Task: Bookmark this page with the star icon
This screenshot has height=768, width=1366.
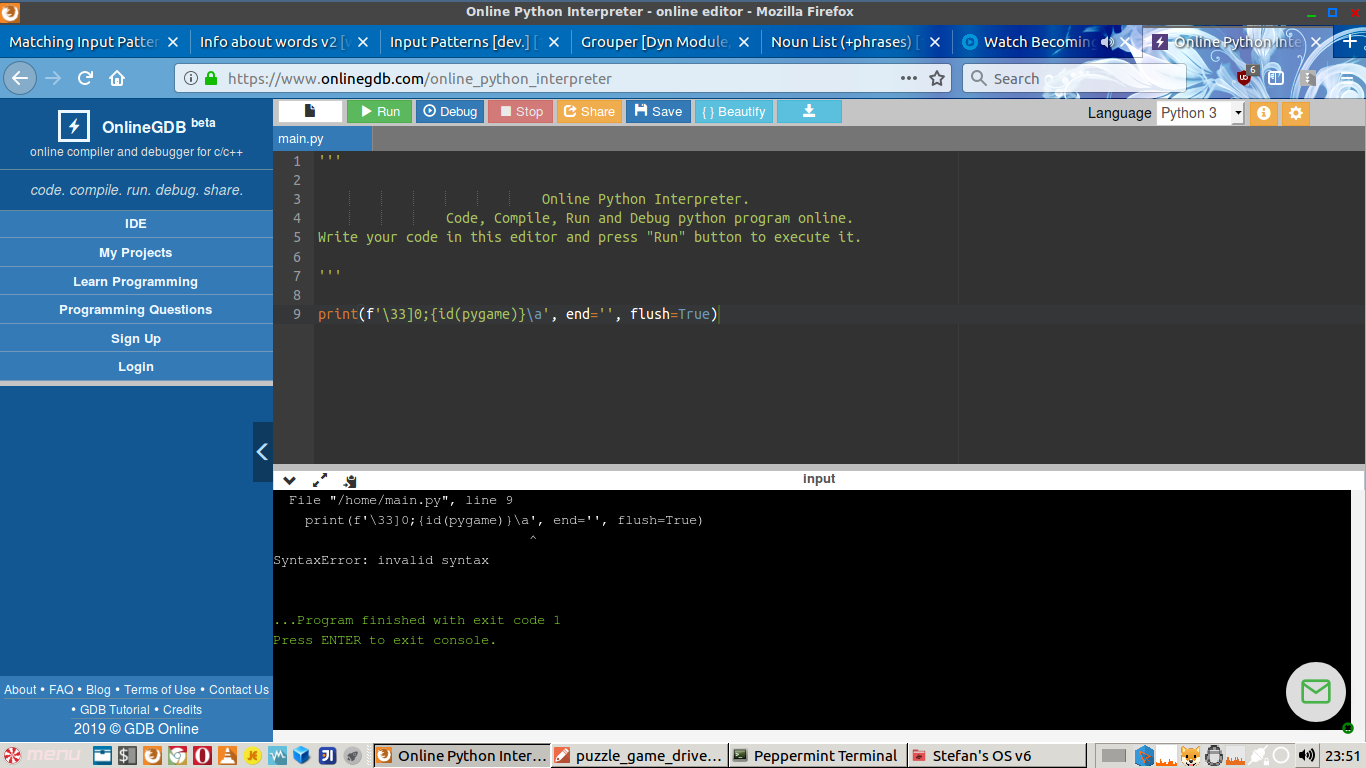Action: pos(937,78)
